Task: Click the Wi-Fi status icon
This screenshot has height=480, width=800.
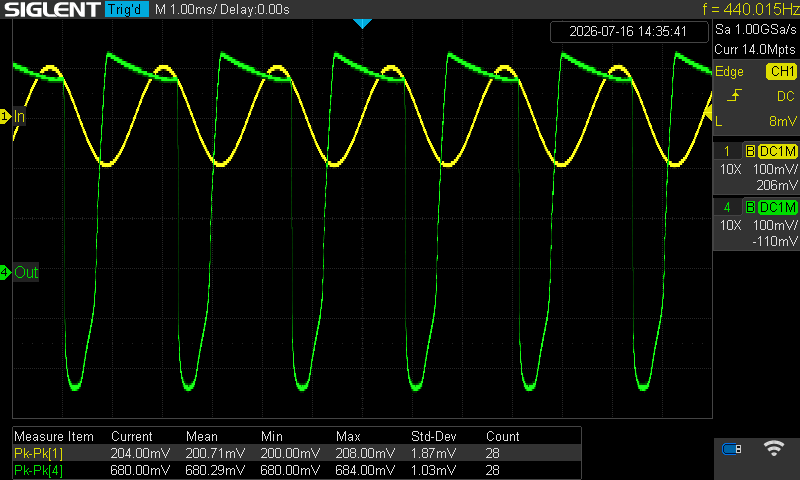Action: point(773,448)
